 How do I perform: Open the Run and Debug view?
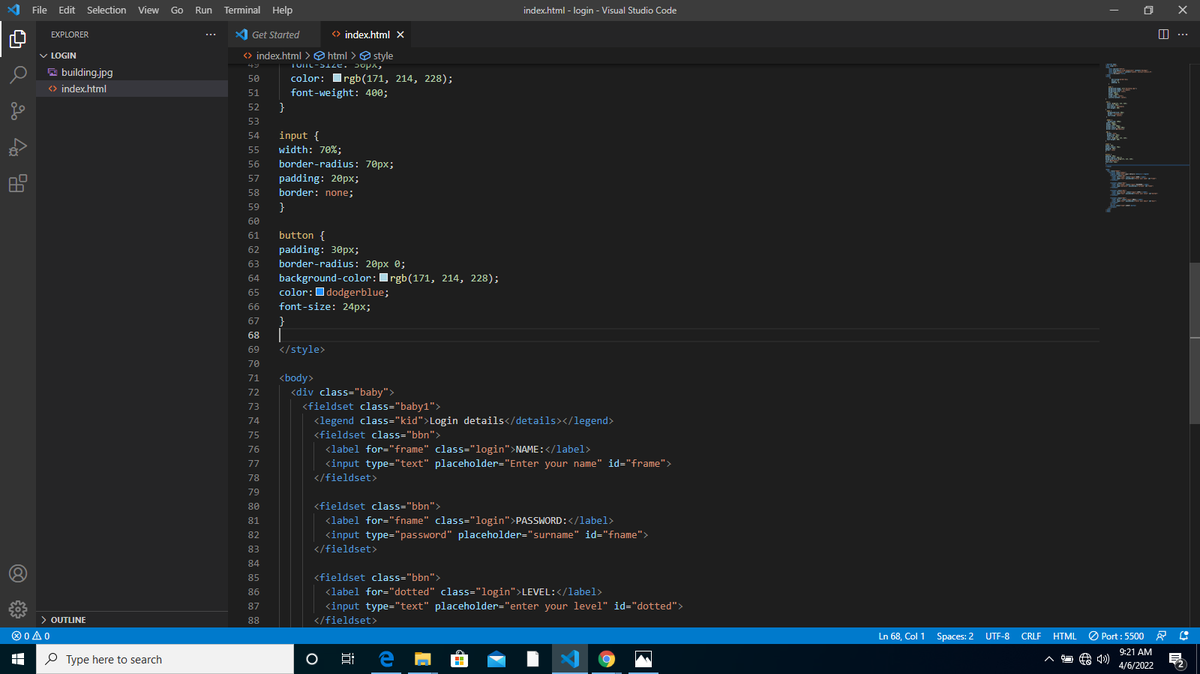pos(17,147)
